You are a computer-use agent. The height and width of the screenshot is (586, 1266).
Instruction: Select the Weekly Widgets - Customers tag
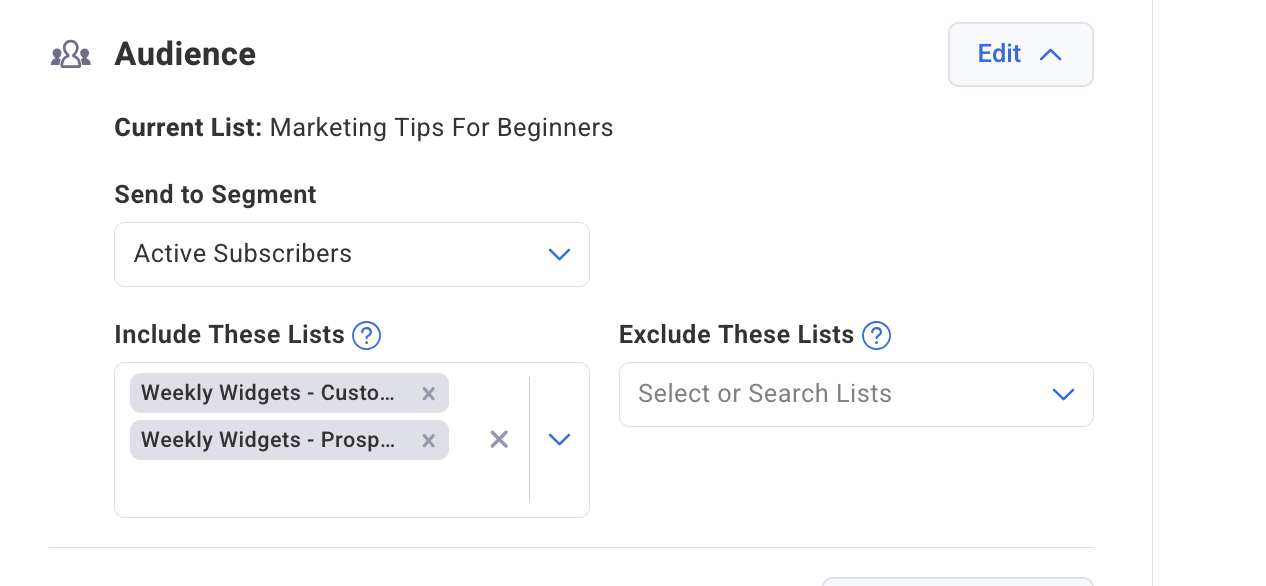tap(270, 393)
